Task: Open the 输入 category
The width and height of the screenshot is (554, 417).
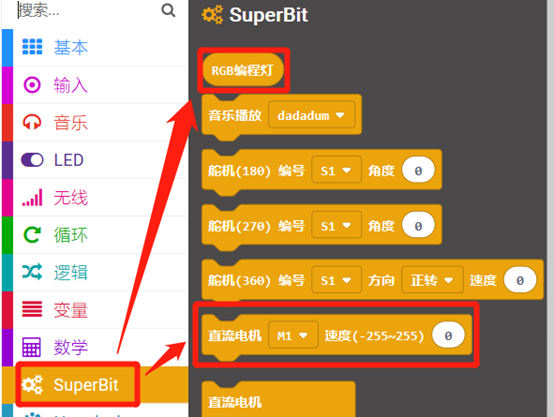Action: (95, 85)
